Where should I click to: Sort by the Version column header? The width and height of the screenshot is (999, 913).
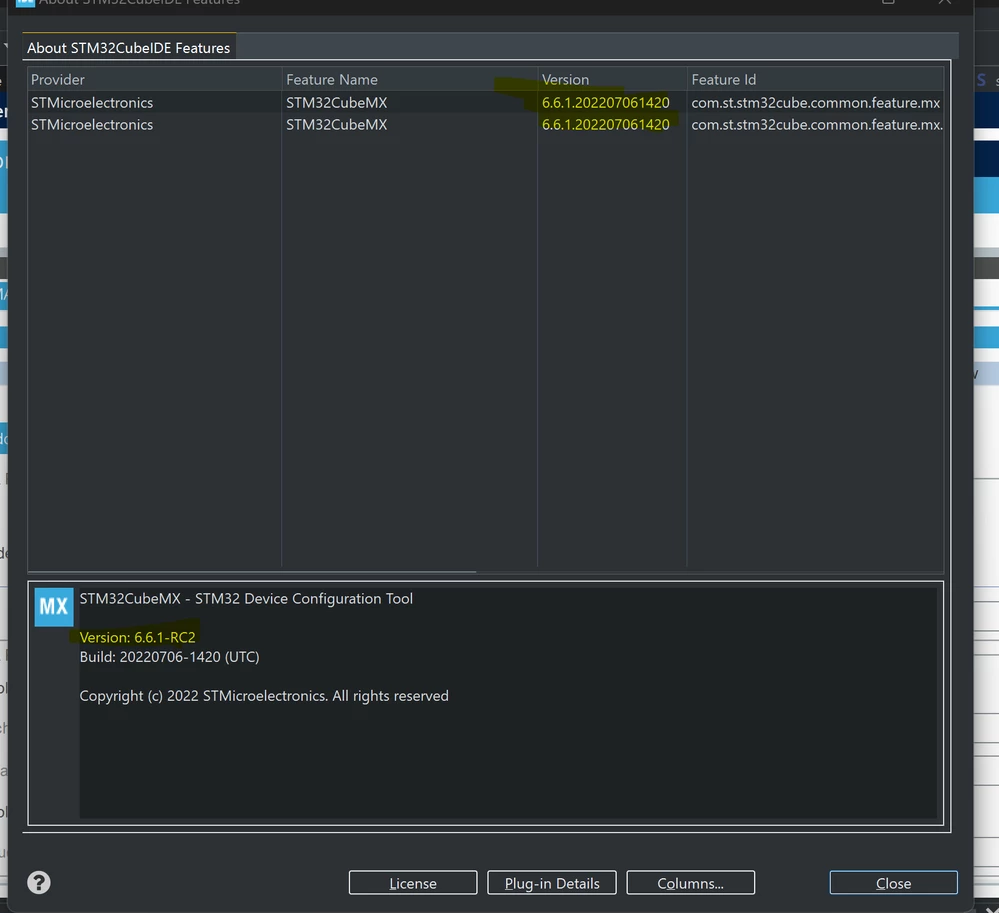pyautogui.click(x=612, y=80)
